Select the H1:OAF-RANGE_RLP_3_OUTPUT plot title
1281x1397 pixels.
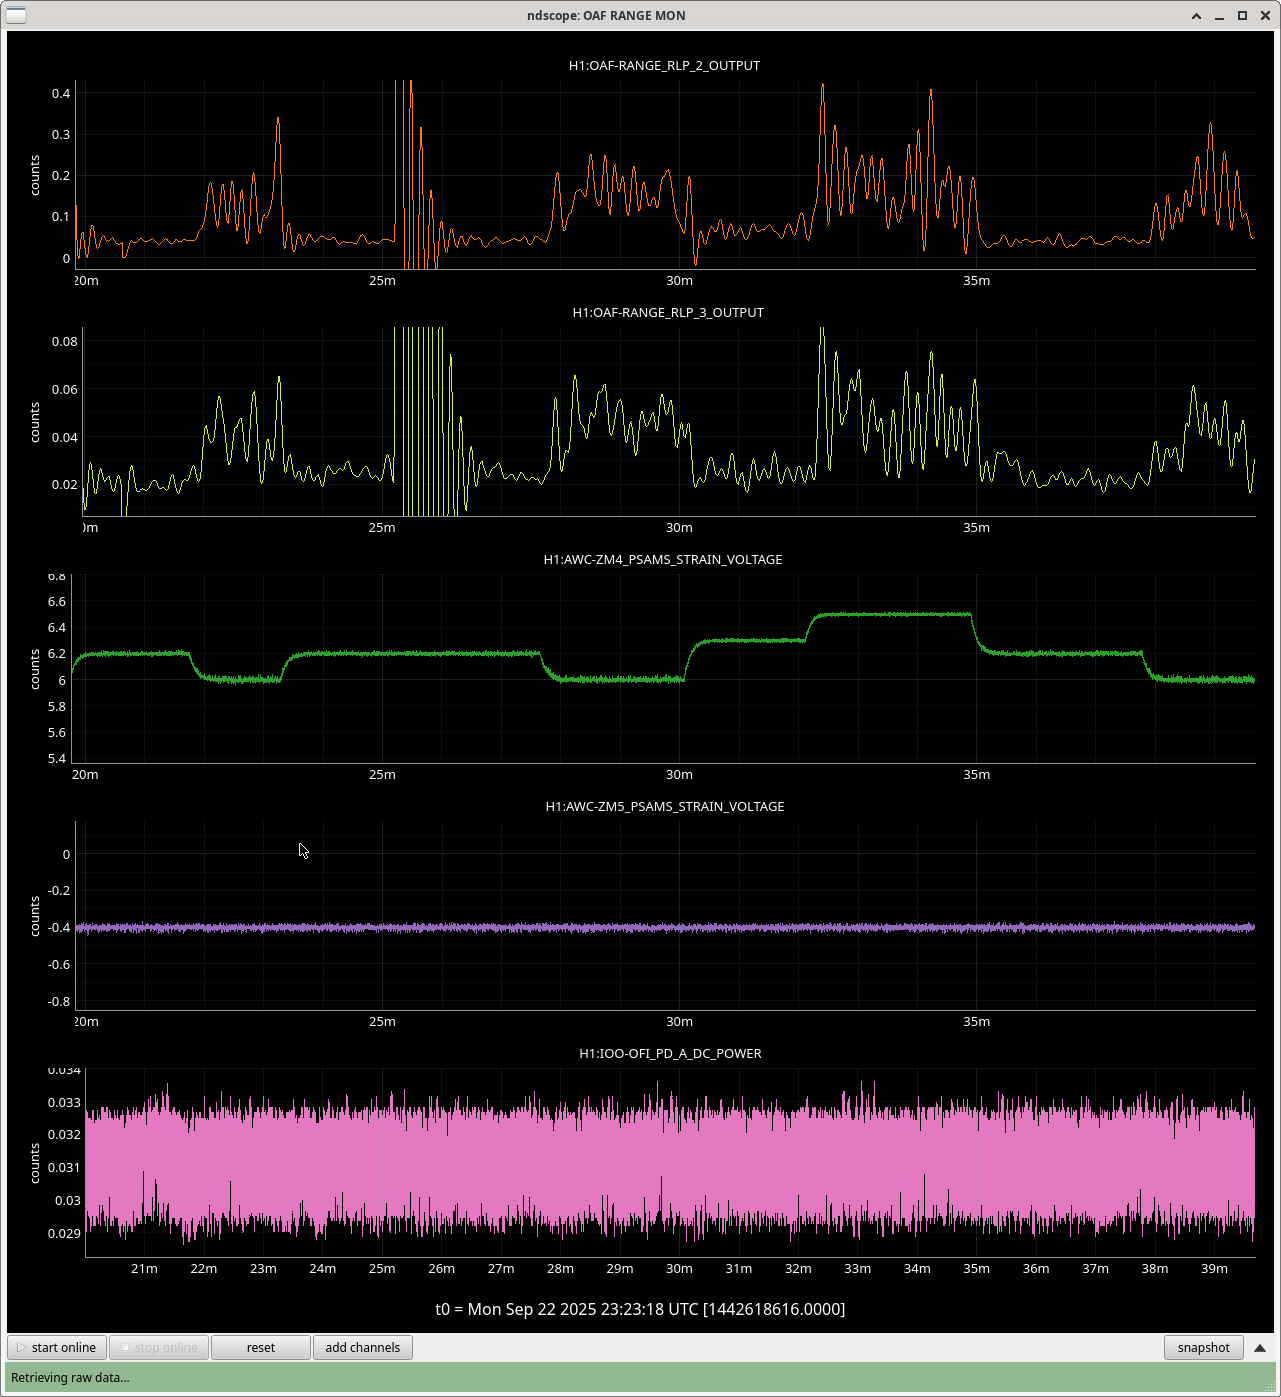667,313
